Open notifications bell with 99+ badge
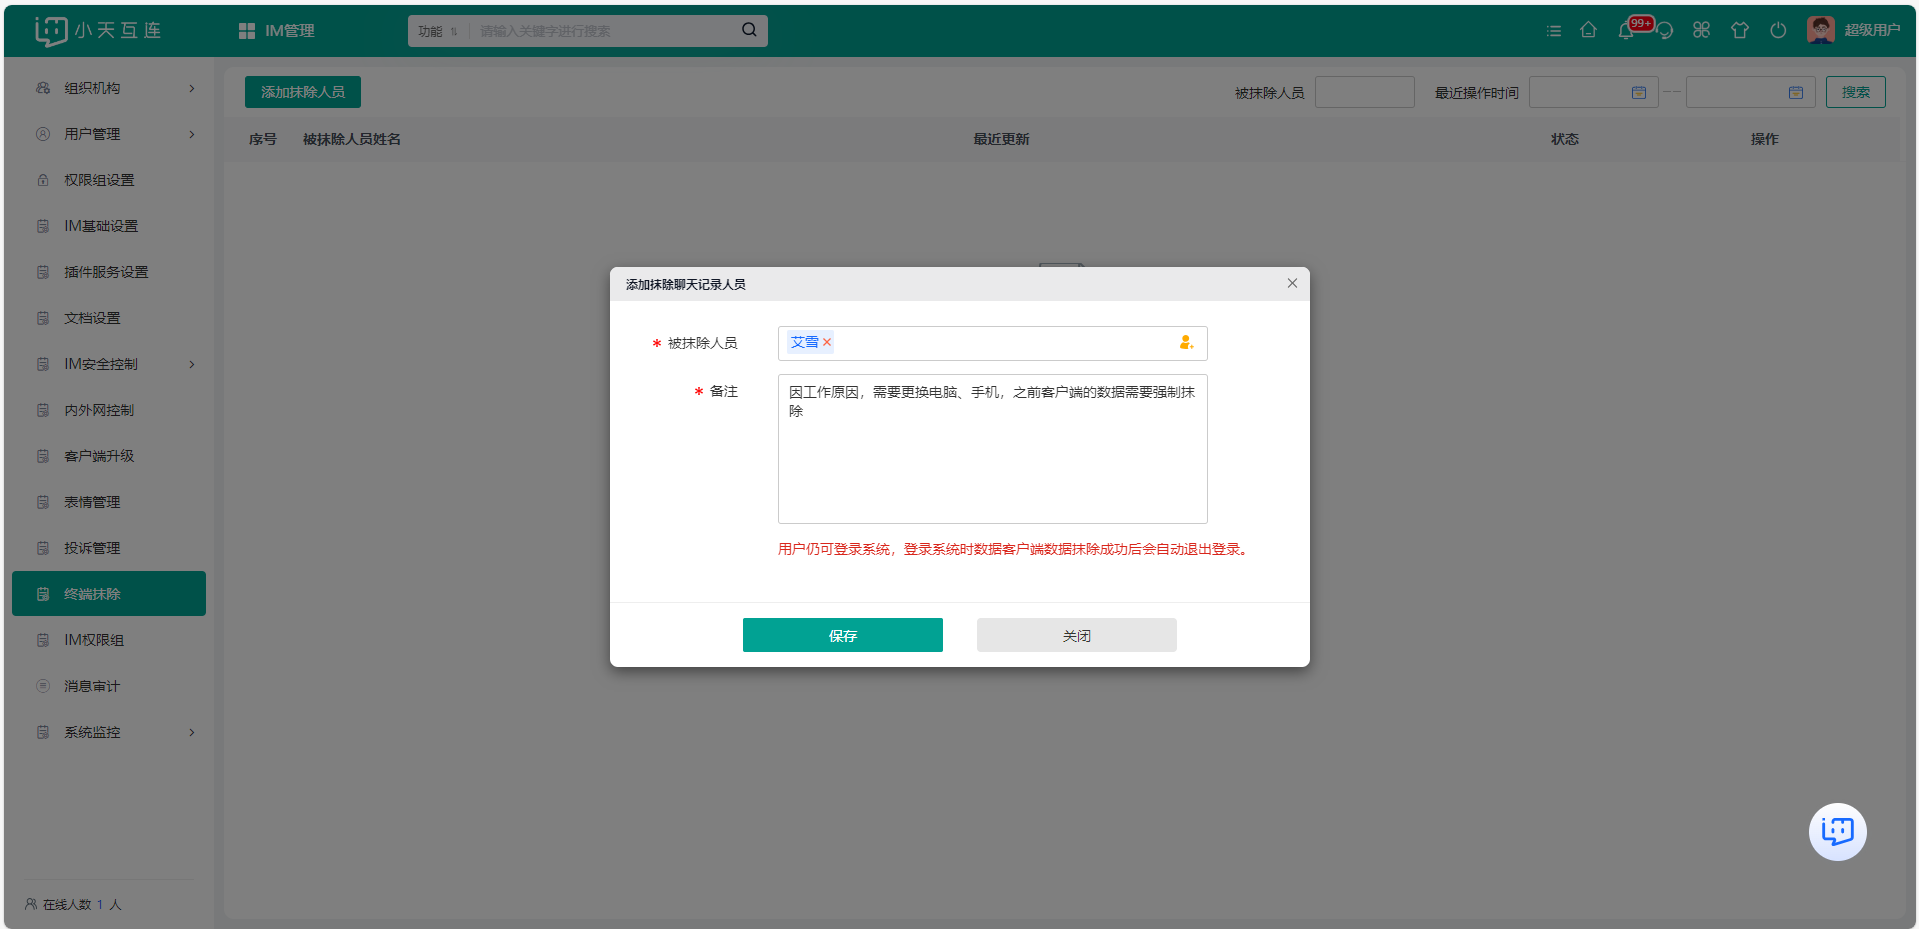 (1627, 30)
